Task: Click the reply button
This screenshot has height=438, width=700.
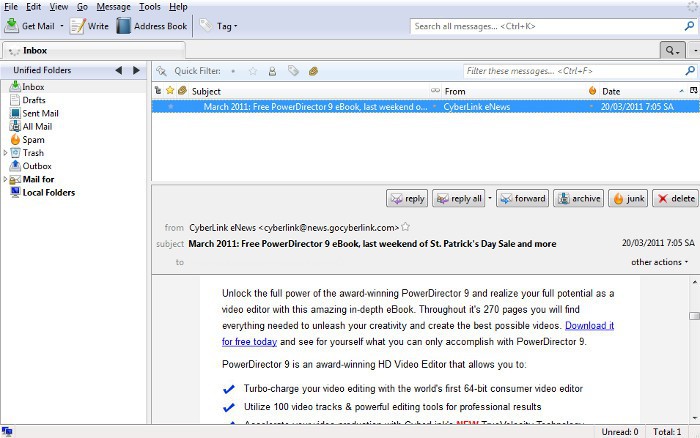Action: [407, 198]
